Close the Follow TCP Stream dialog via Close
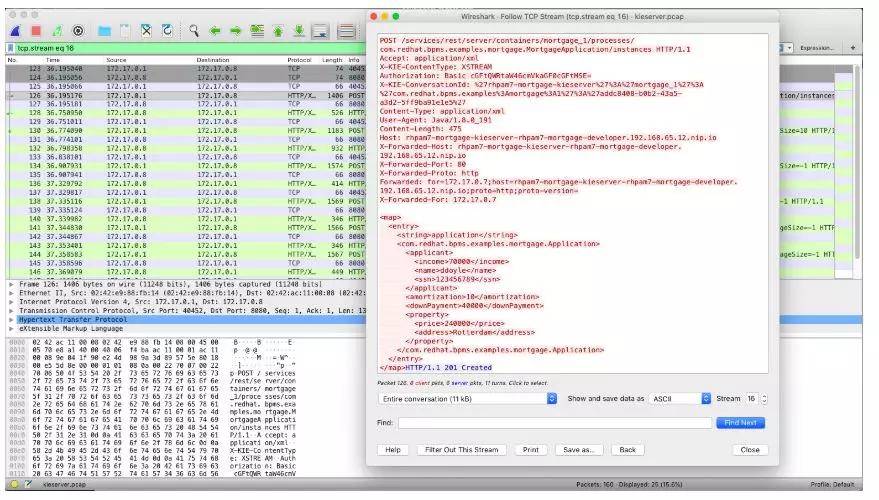This screenshot has width=879, height=500. [x=750, y=450]
